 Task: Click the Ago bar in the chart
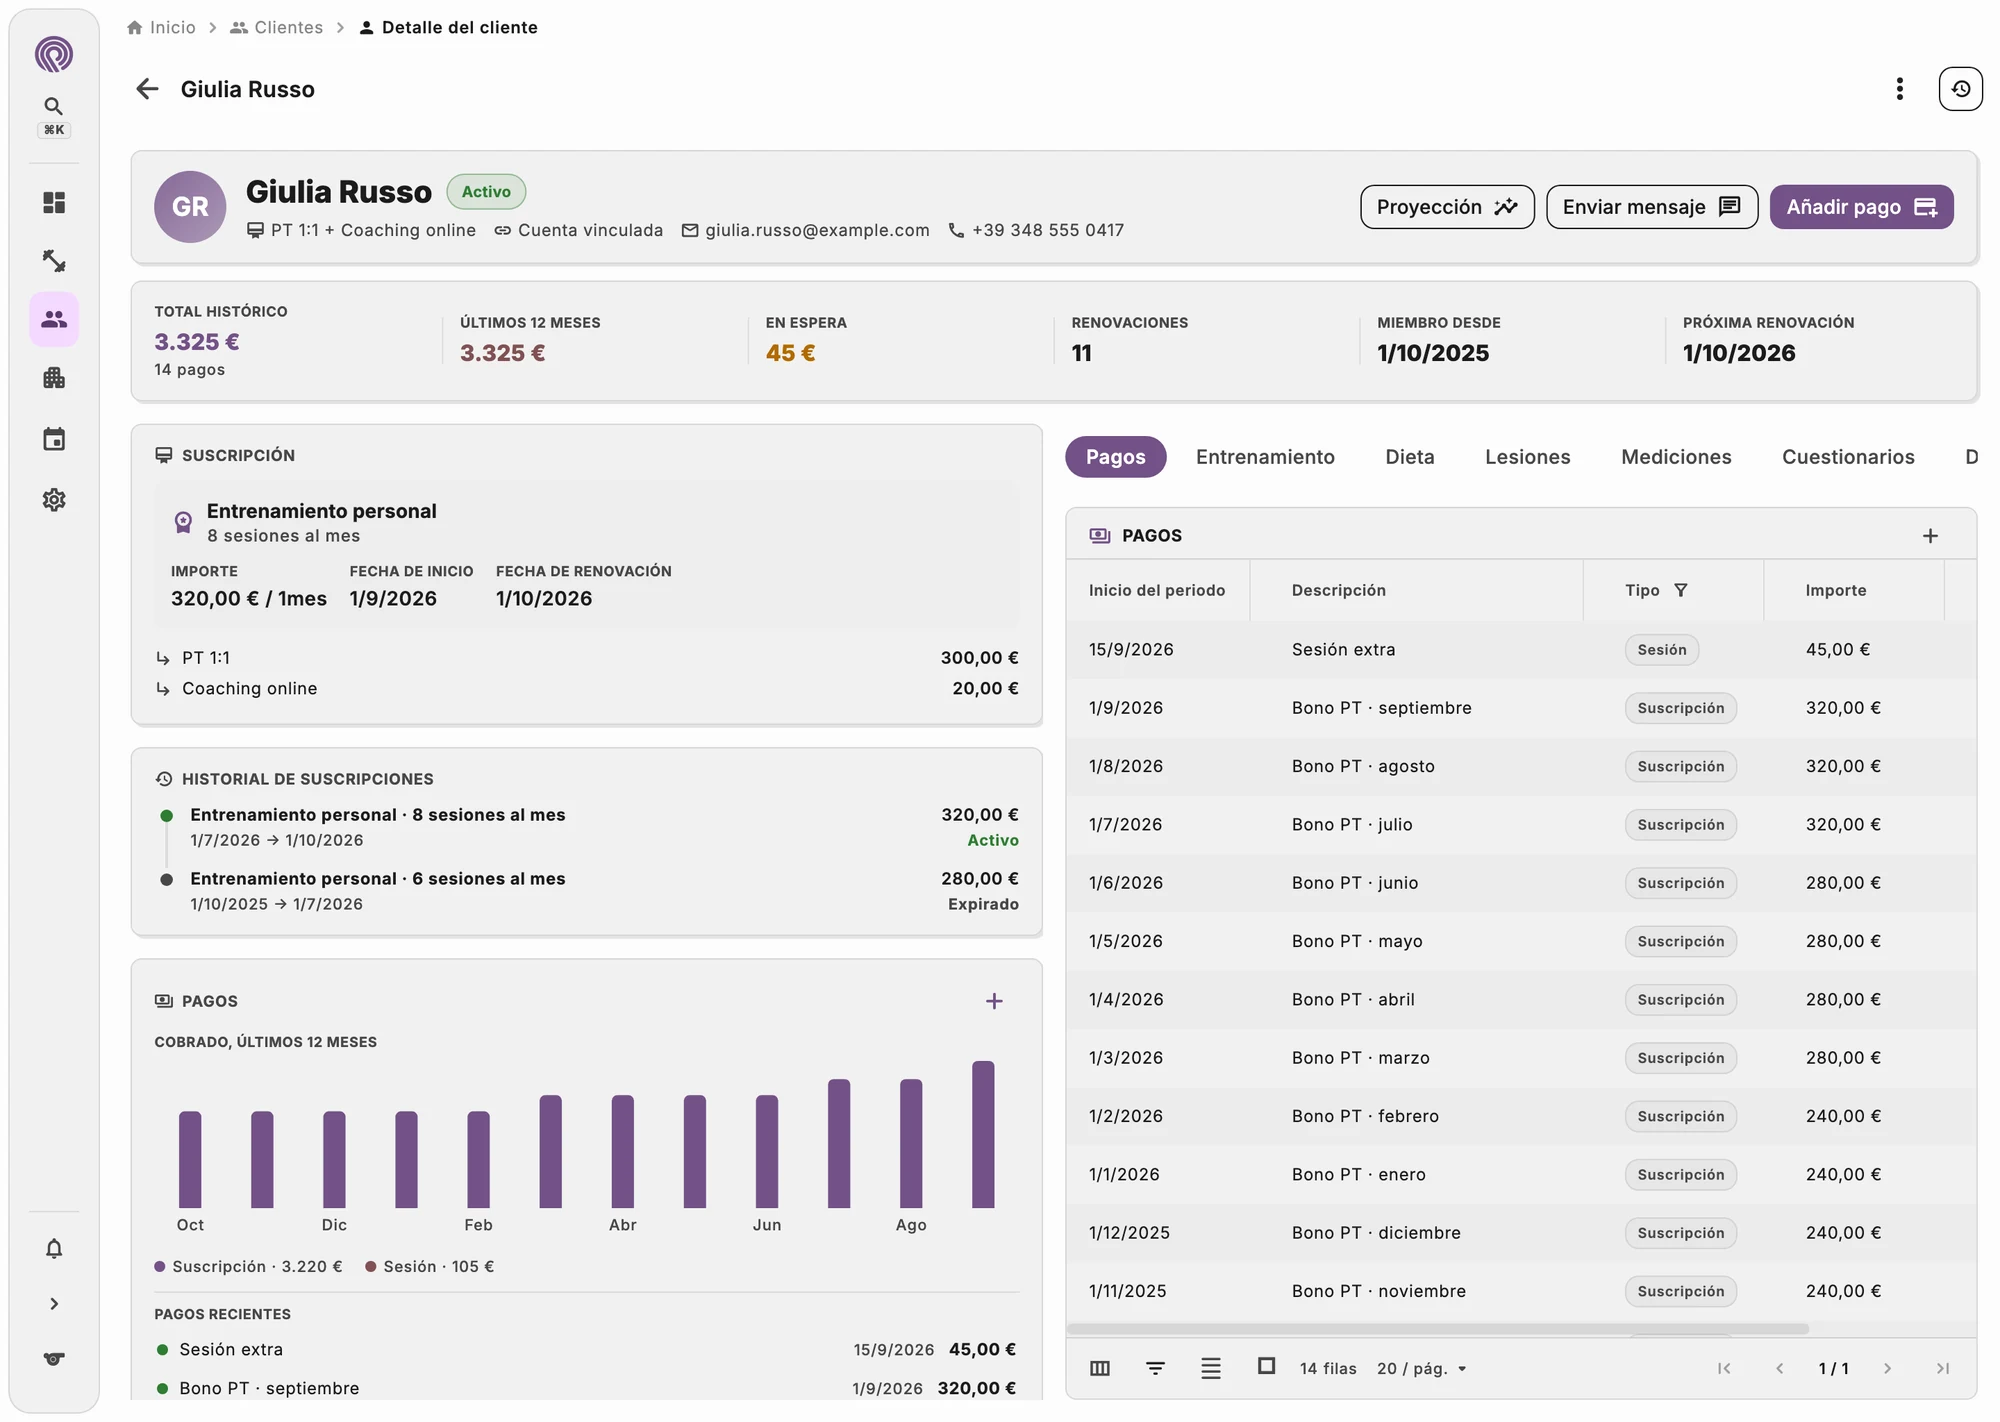911,1143
